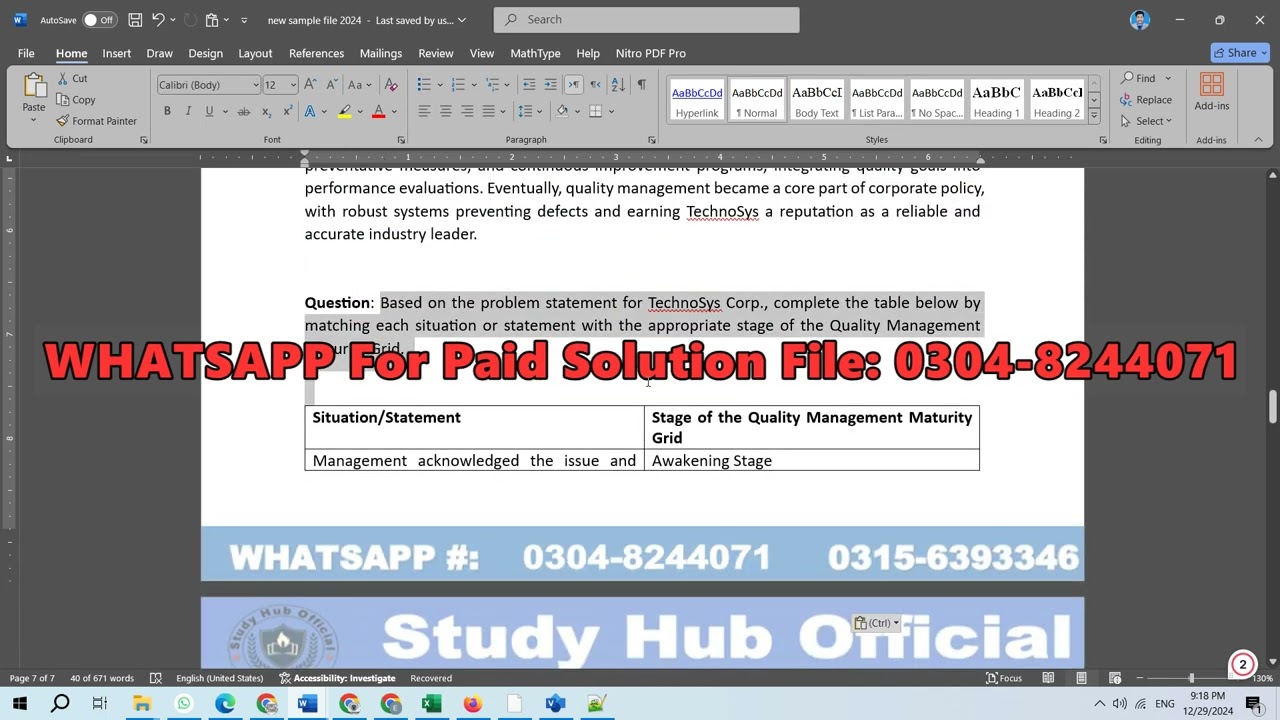Expand the bullet list options arrow
Viewport: 1280px width, 720px height.
pyautogui.click(x=439, y=85)
